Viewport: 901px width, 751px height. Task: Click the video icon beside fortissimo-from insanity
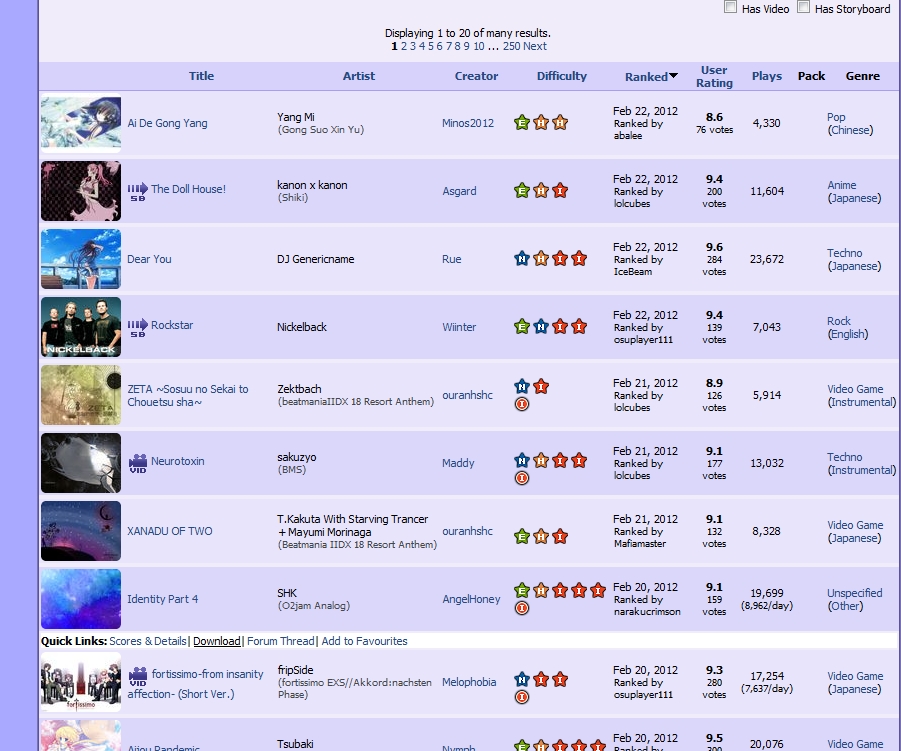pyautogui.click(x=138, y=675)
